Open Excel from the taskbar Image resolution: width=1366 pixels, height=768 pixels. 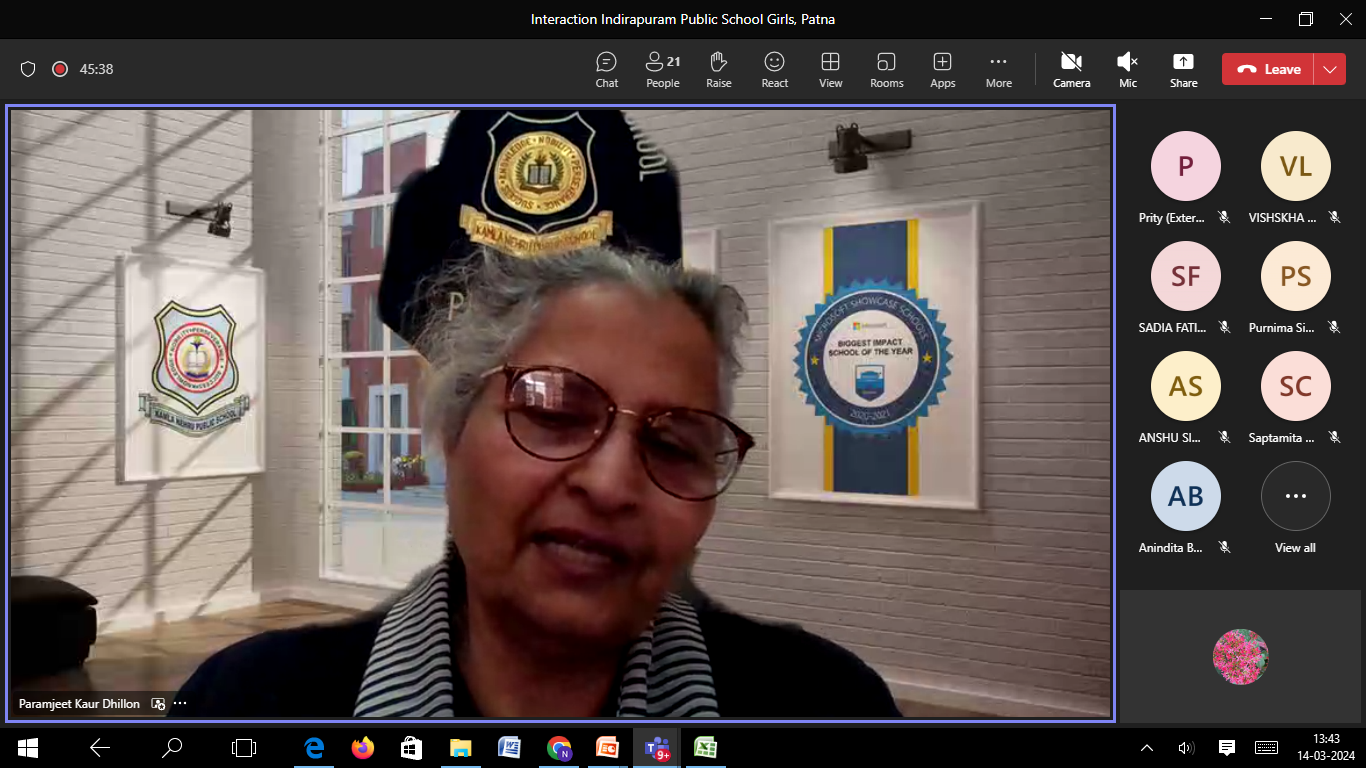click(705, 747)
